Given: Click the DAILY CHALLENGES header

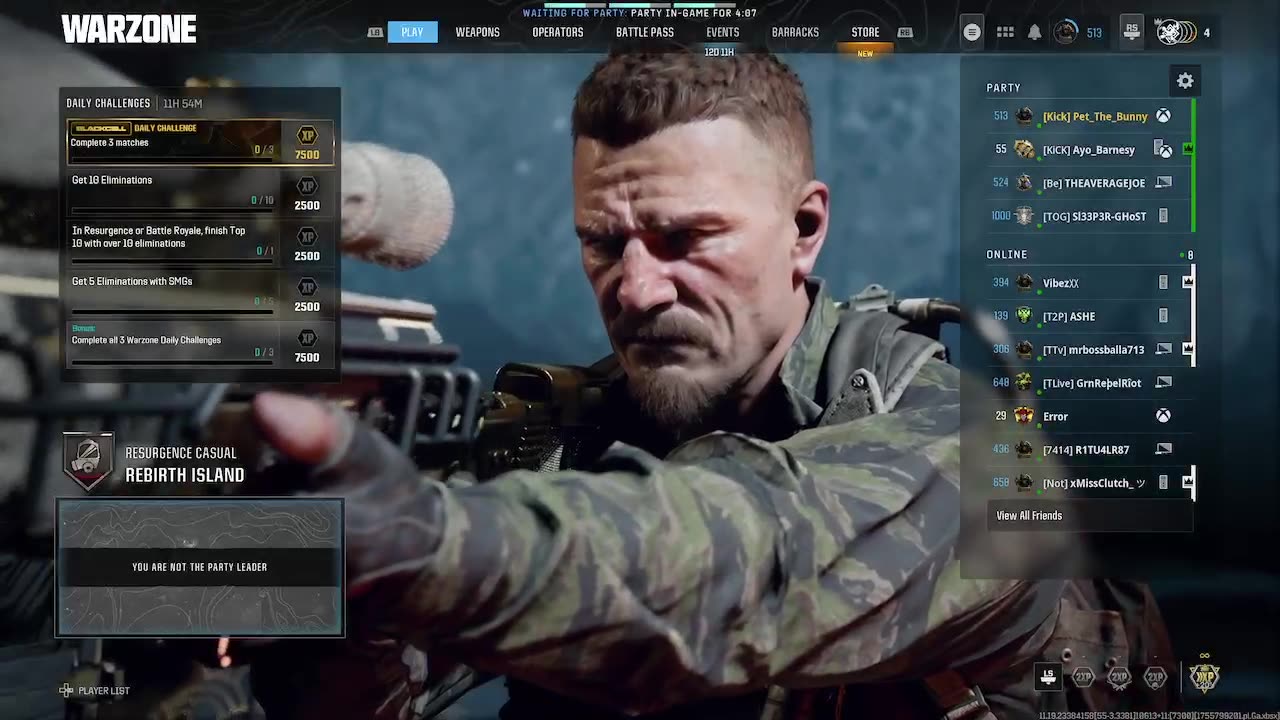Looking at the screenshot, I should tap(108, 103).
